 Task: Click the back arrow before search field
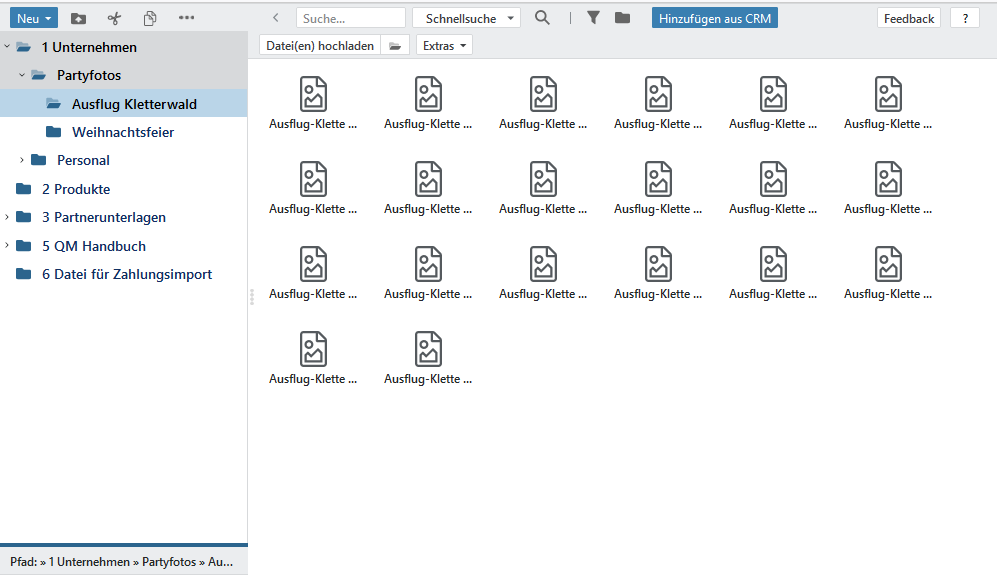click(276, 18)
